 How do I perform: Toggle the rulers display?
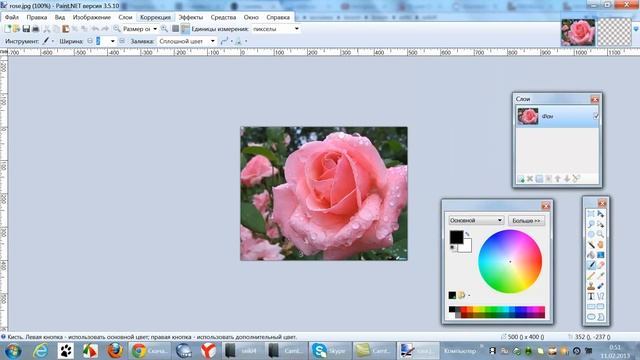[x=185, y=29]
